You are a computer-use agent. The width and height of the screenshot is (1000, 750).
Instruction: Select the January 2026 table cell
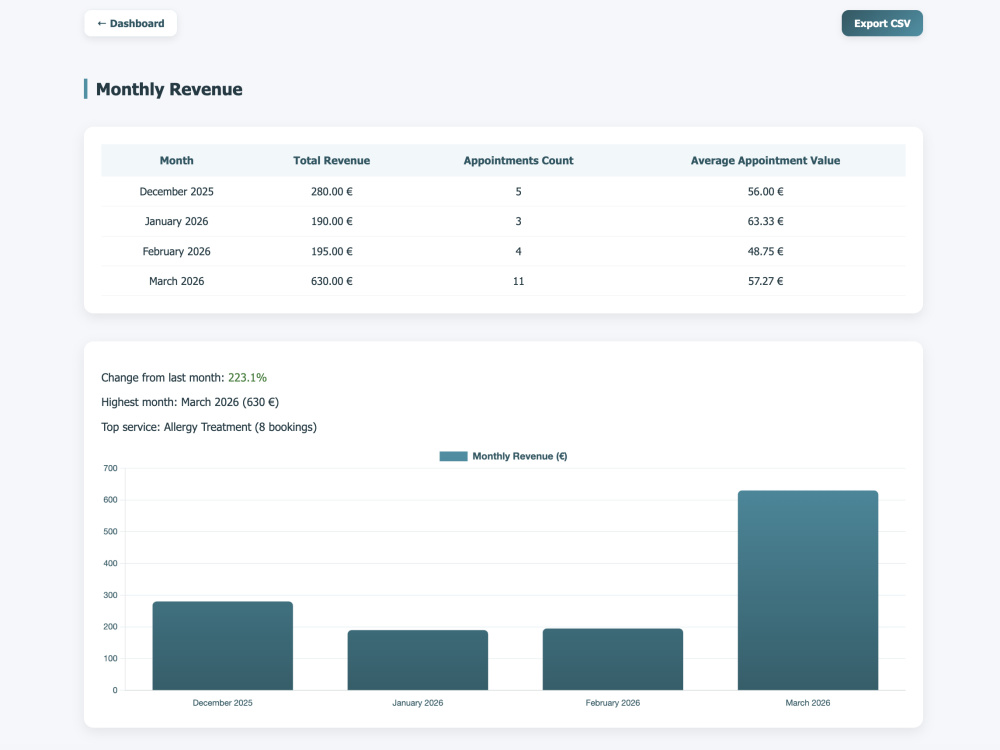click(177, 221)
